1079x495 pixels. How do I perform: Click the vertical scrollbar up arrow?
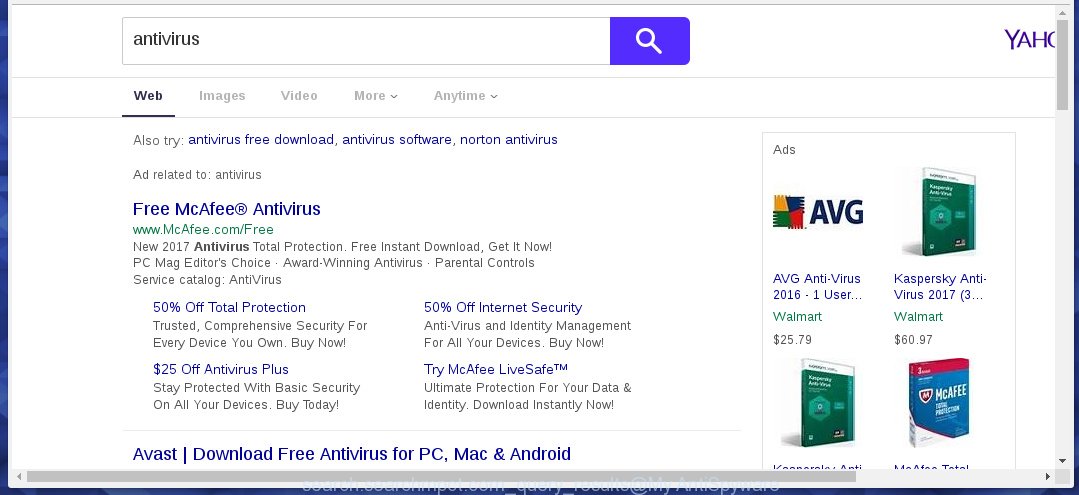point(1062,14)
